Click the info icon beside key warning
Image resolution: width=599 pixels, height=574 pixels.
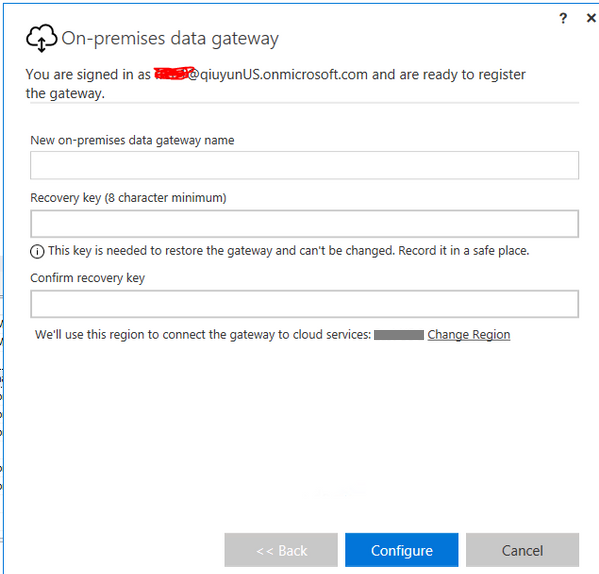point(37,252)
